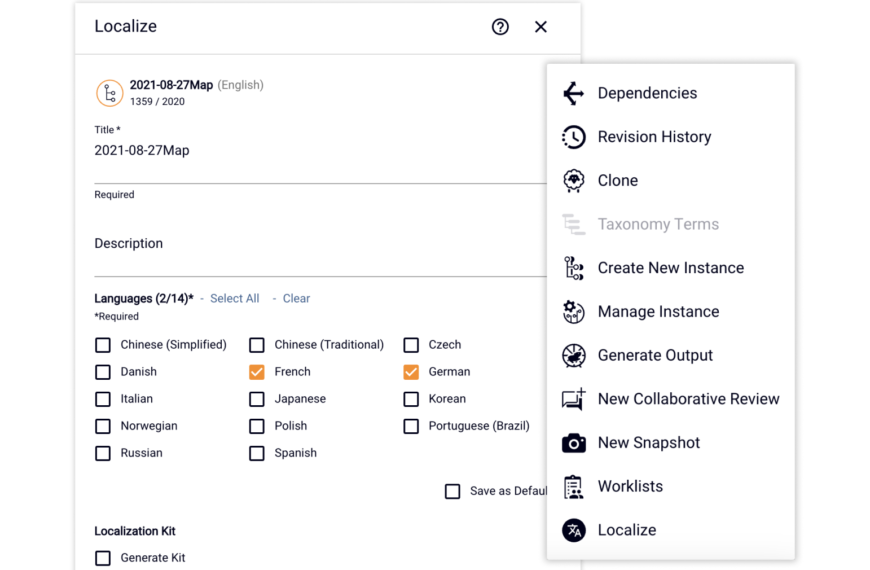Click the Clear languages link

[x=296, y=299]
